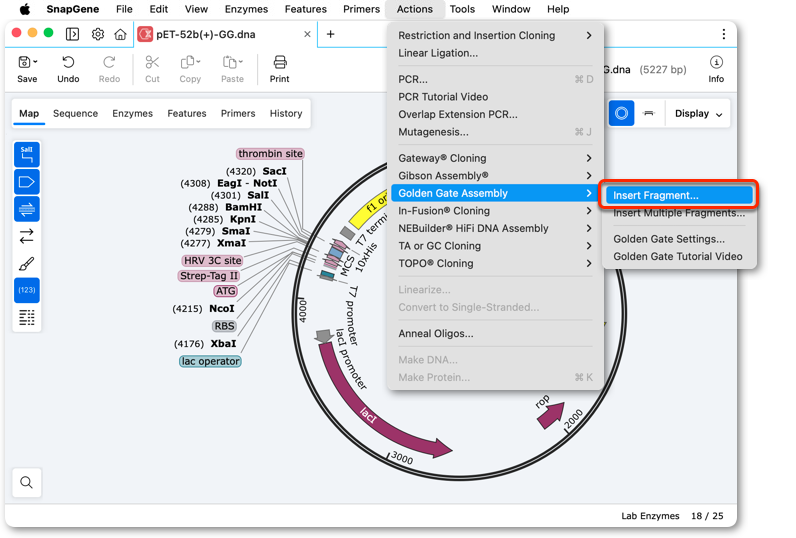Image resolution: width=796 pixels, height=538 pixels.
Task: Click the BamHI enzyme site label
Action: pyautogui.click(x=244, y=207)
